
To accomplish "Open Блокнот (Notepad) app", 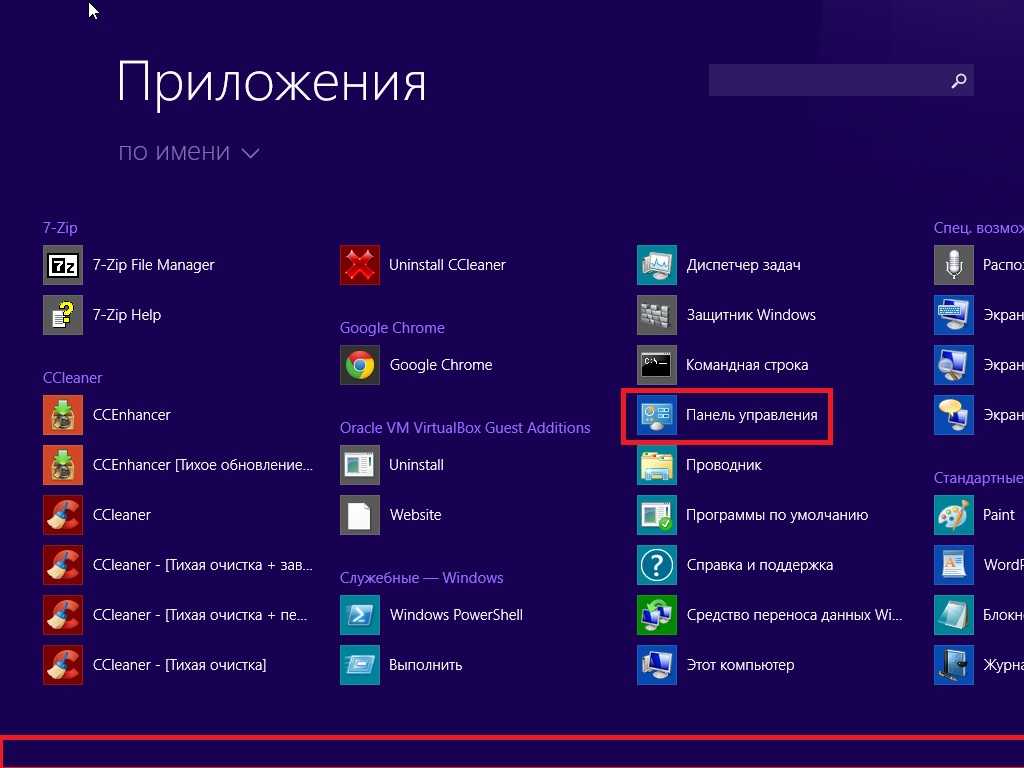I will point(979,615).
